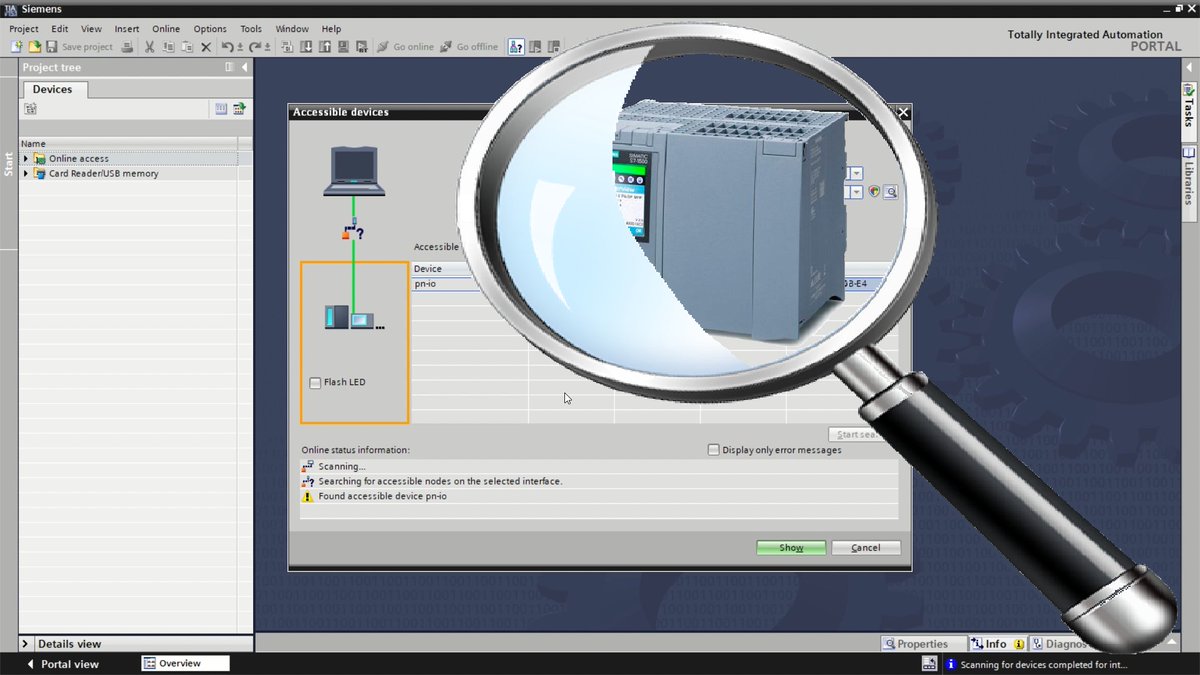Screen dimensions: 1200x675
Task: Expand the Online access tree node
Action: [x=26, y=158]
